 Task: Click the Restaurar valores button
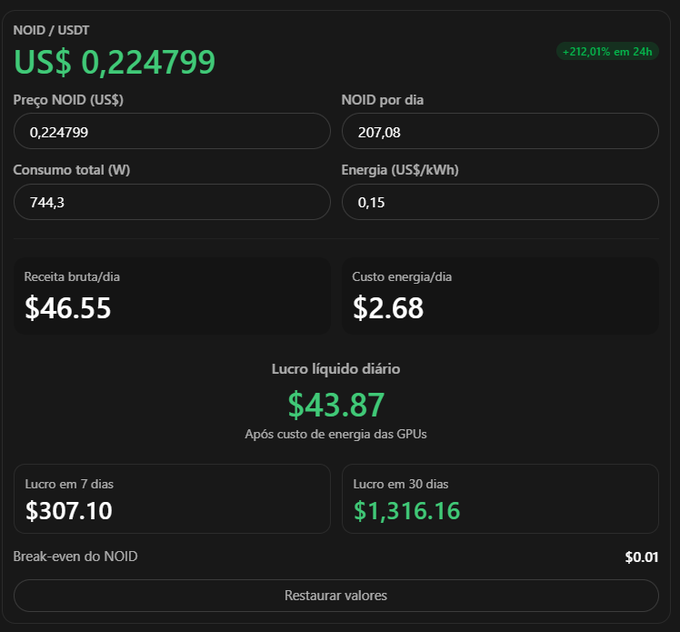336,595
